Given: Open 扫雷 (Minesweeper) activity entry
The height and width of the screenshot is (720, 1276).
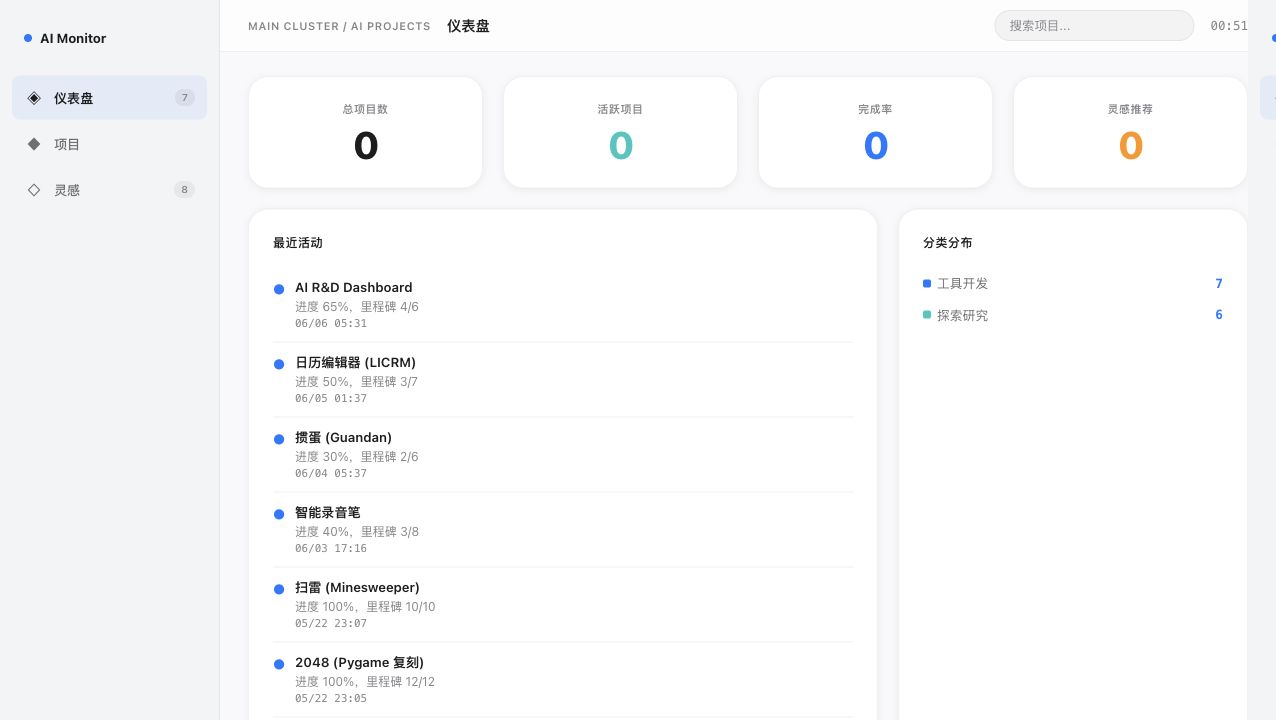Looking at the screenshot, I should (563, 605).
